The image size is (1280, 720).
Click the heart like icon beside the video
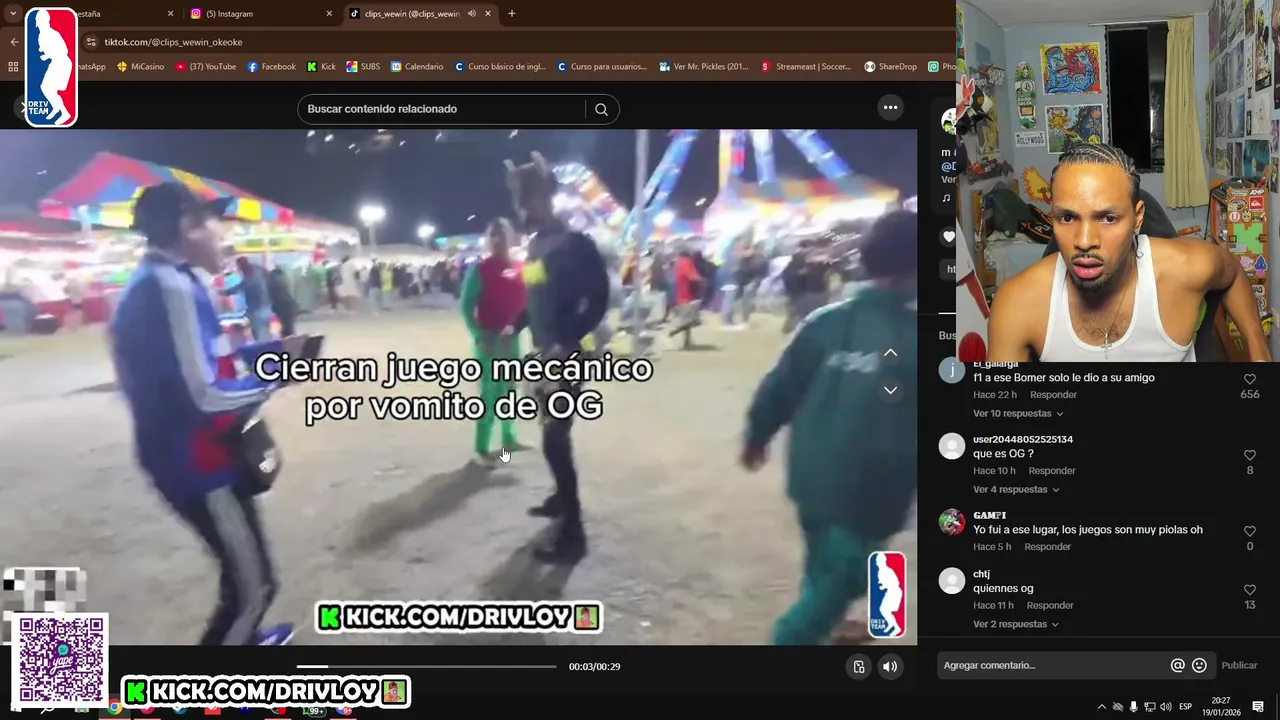click(949, 237)
